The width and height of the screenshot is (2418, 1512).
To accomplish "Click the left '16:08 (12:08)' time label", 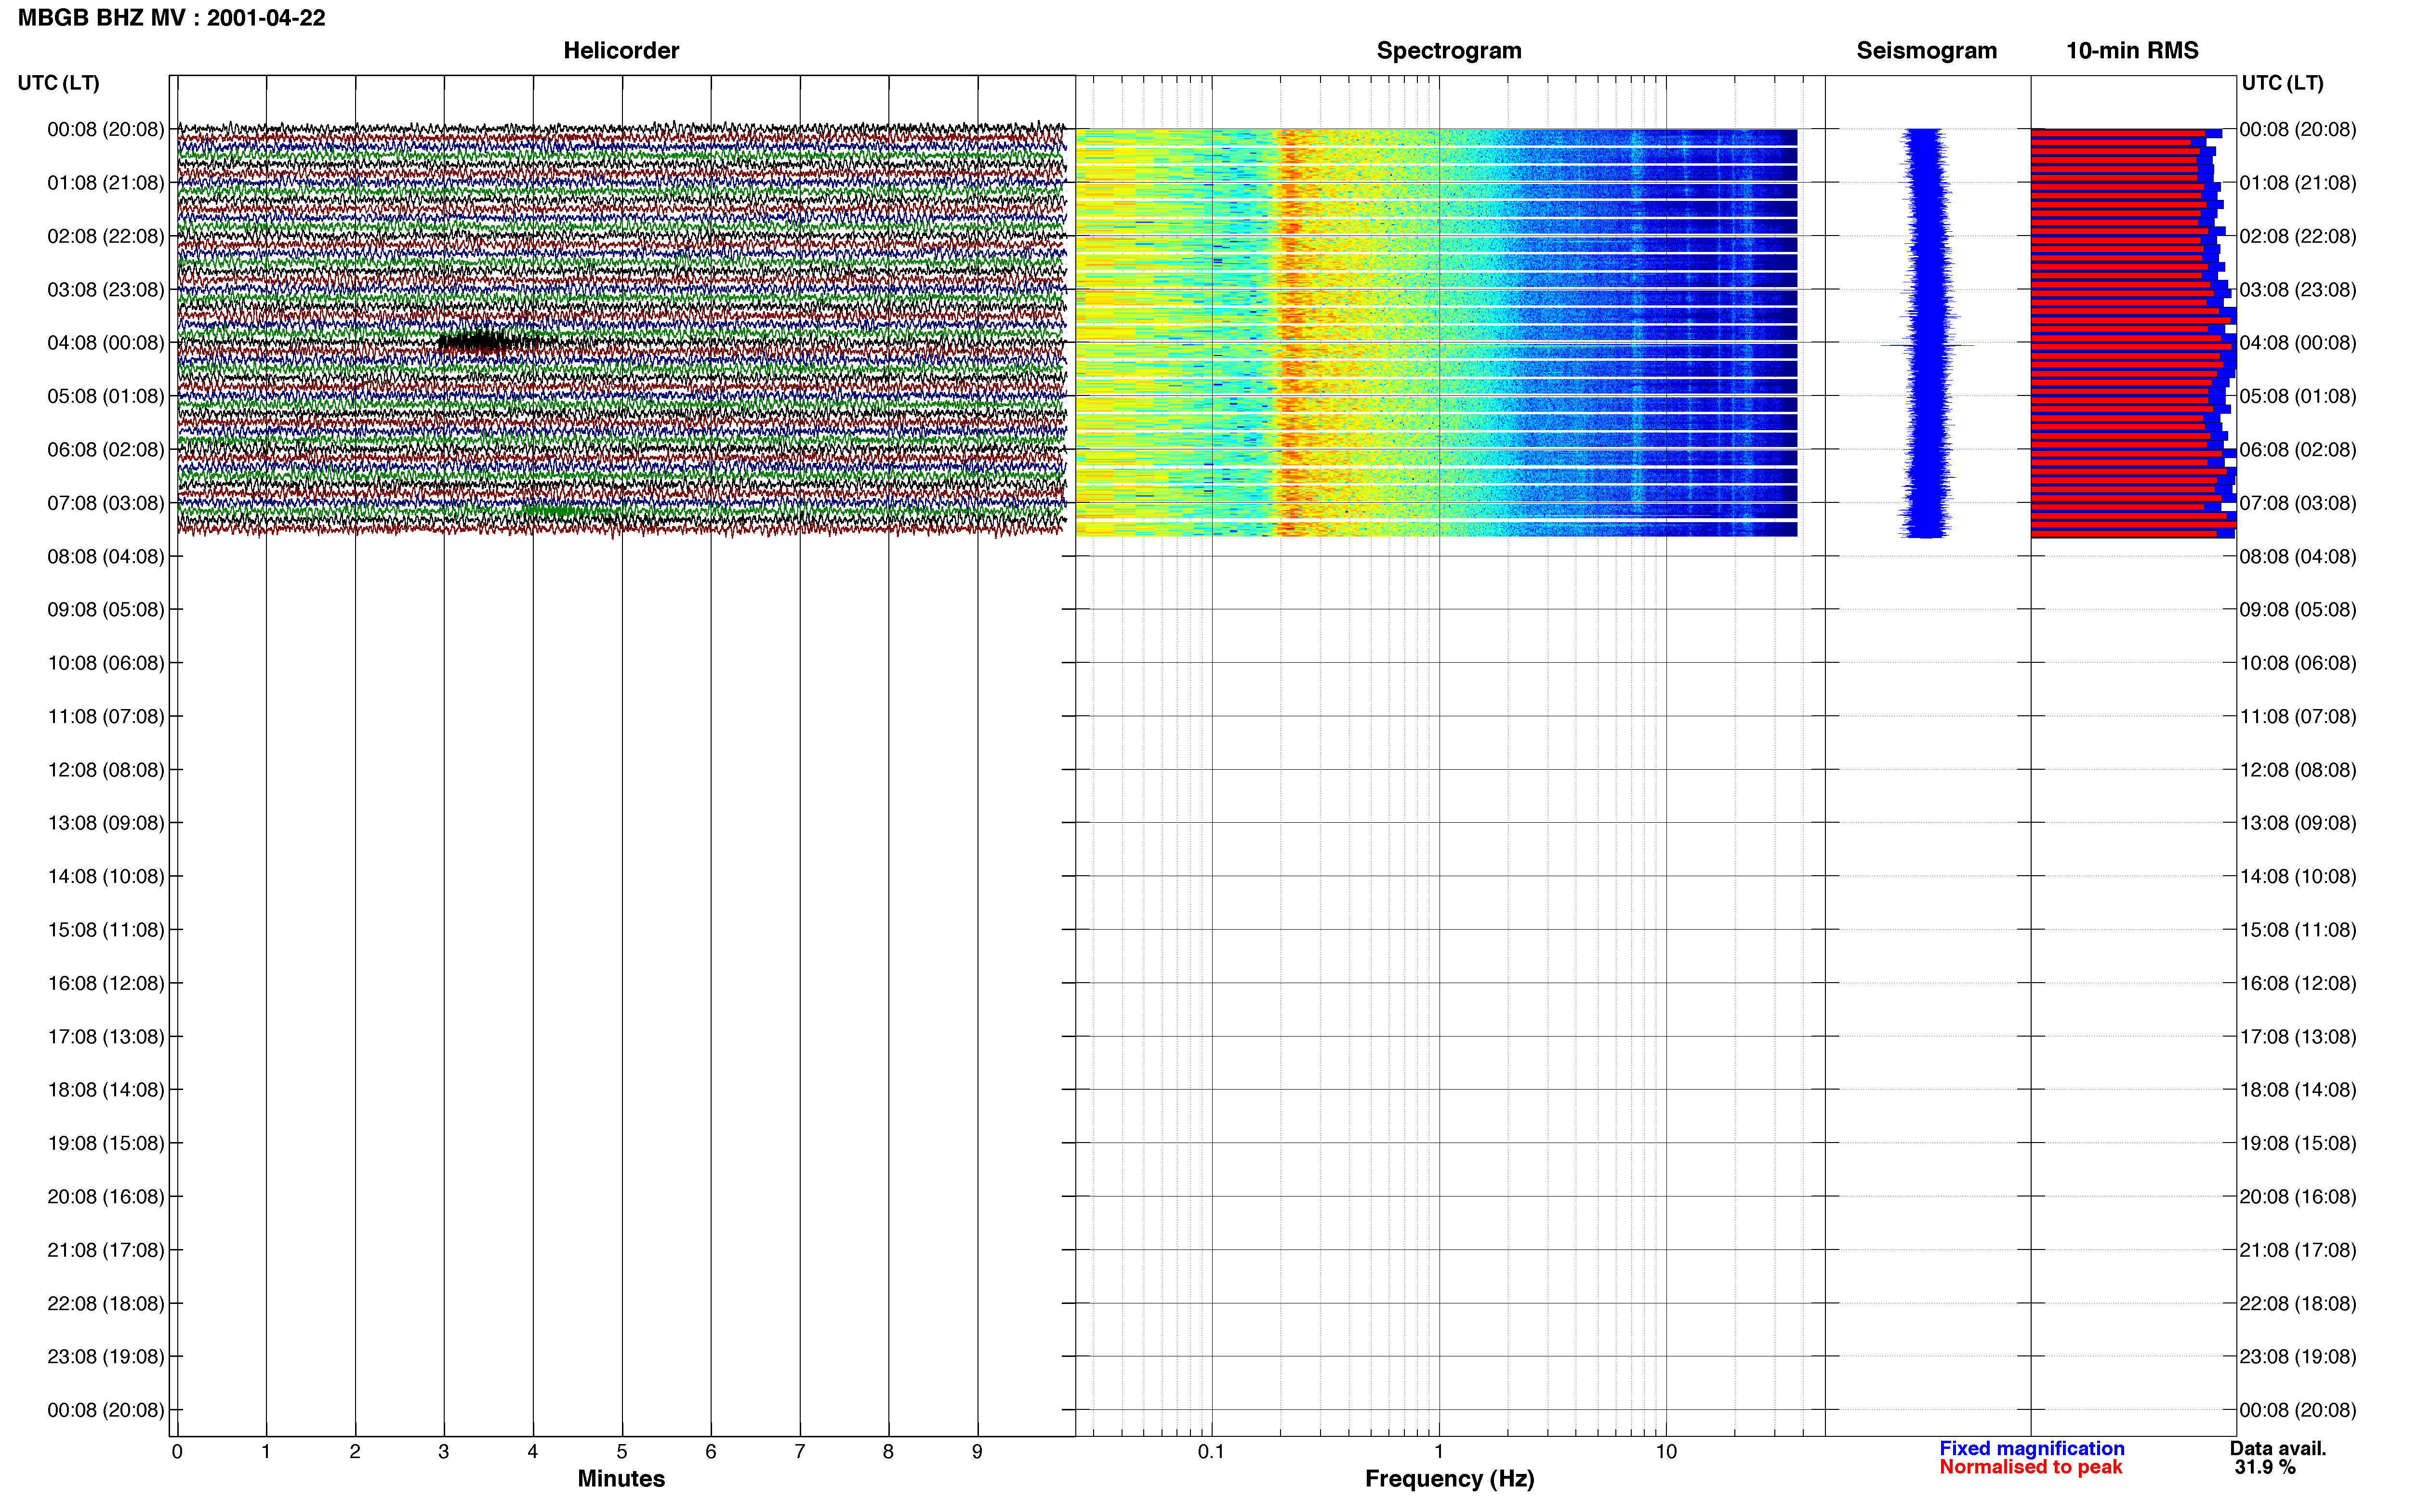I will 105,983.
